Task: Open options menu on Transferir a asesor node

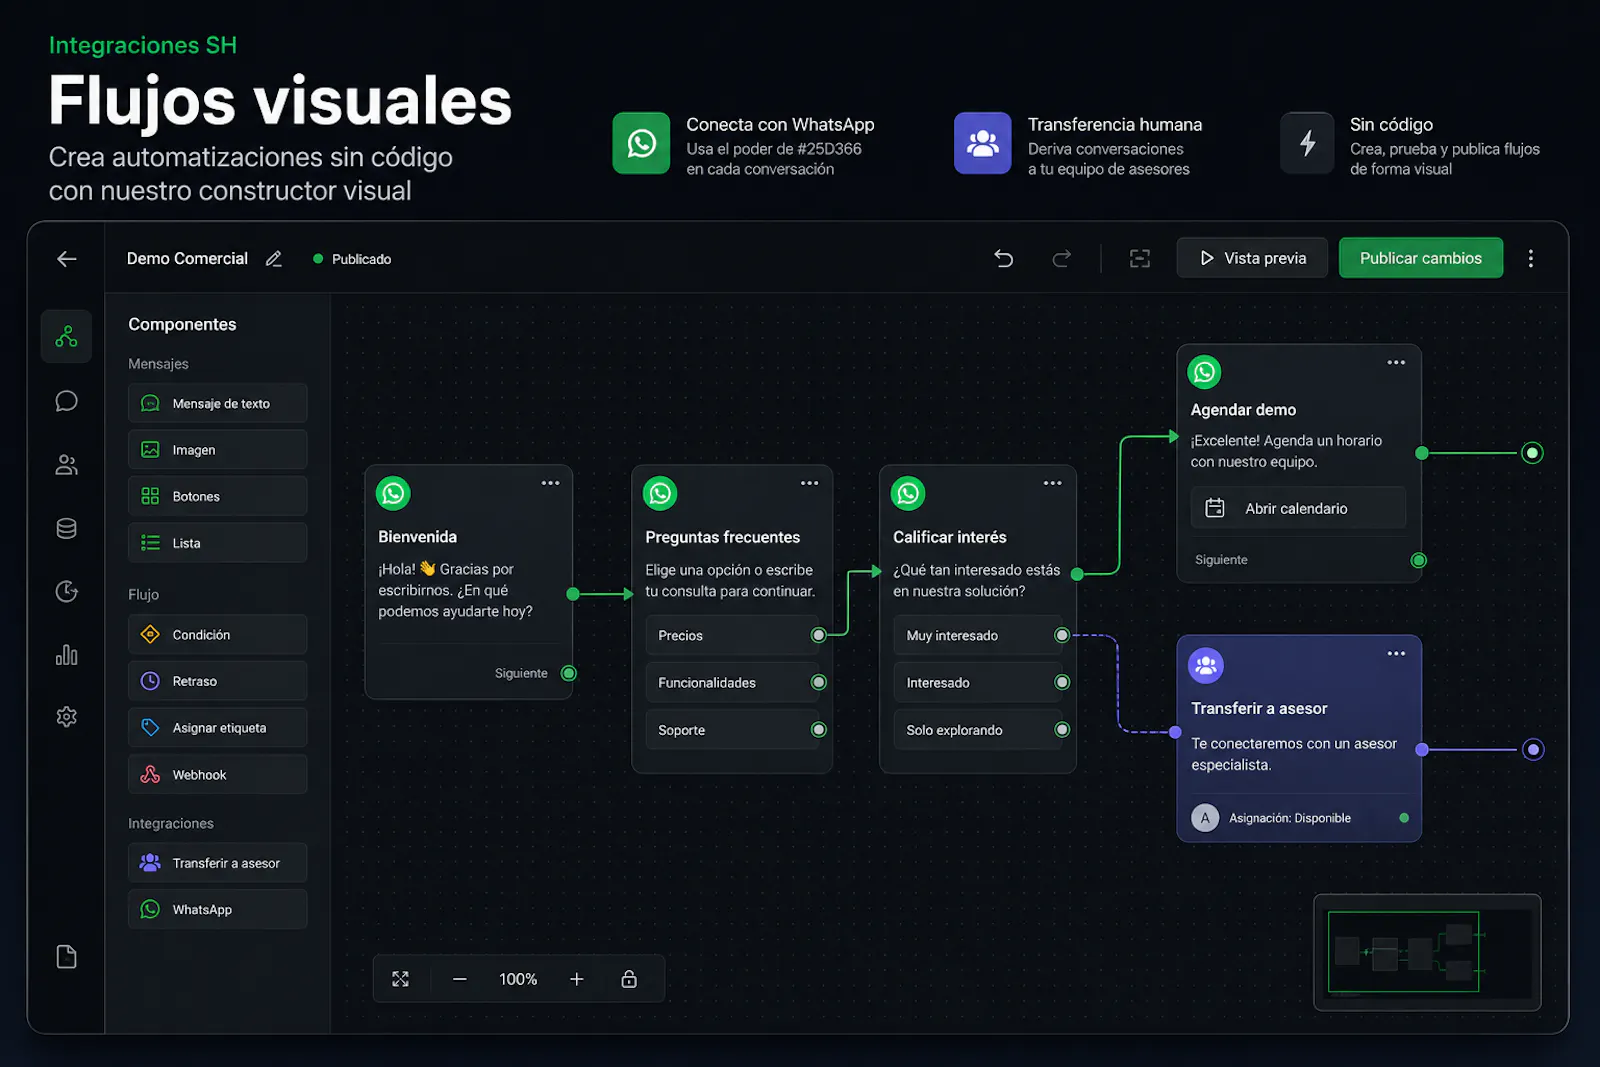Action: 1397,653
